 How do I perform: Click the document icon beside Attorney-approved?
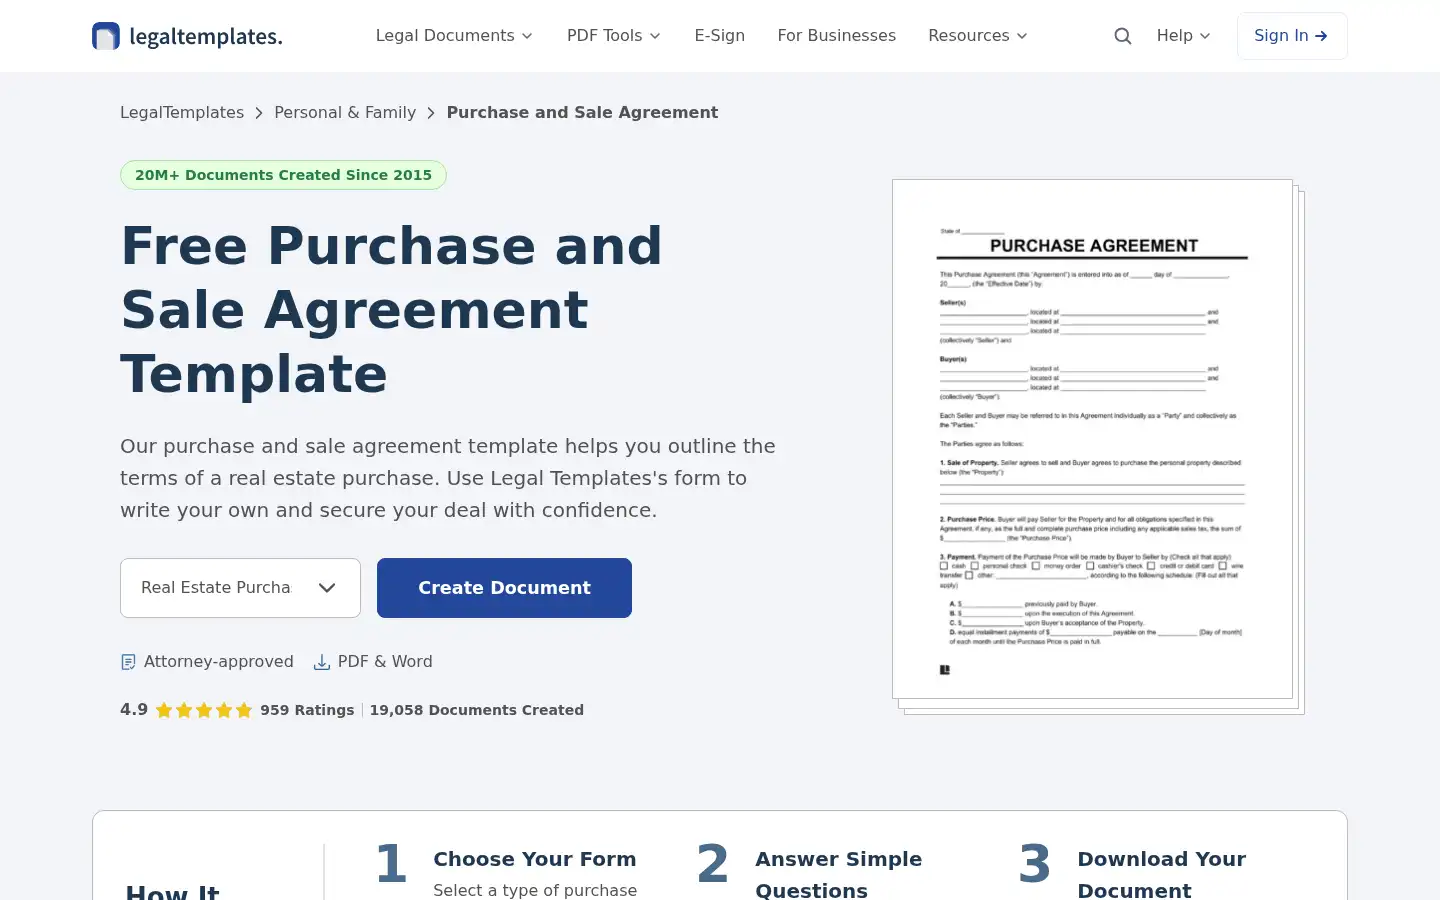(128, 662)
